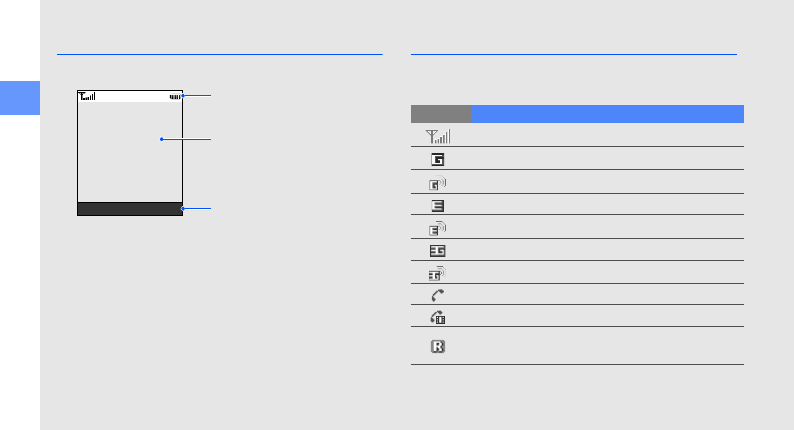Click the battery indicator on the phone display
Viewport: 794px width, 430px height.
[175, 97]
